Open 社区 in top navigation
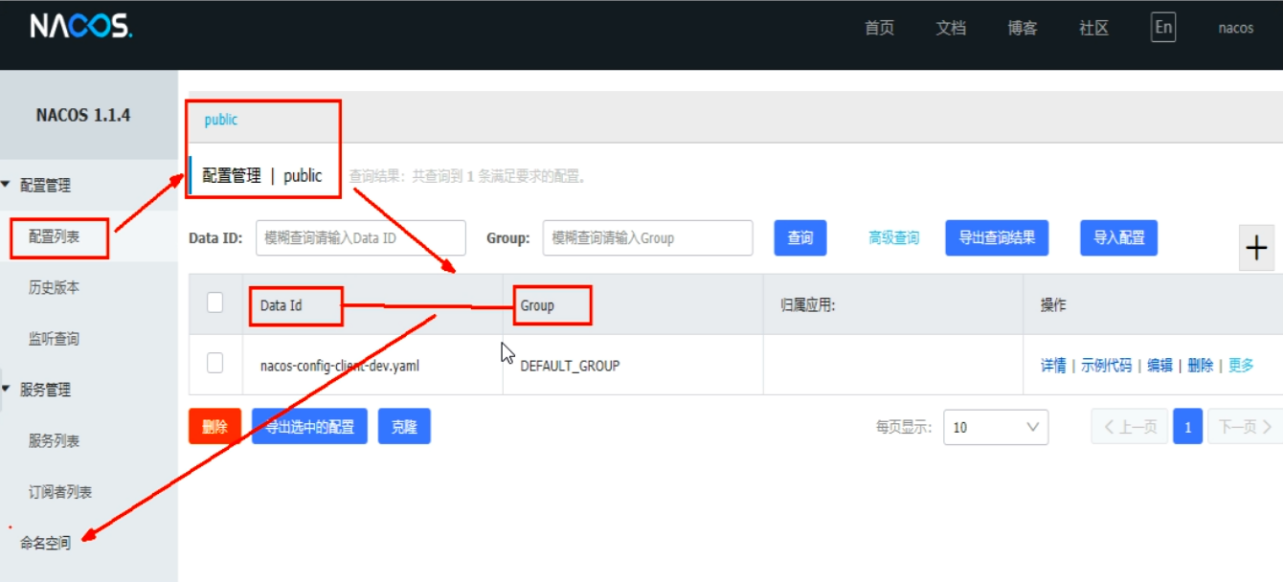 (x=1094, y=28)
